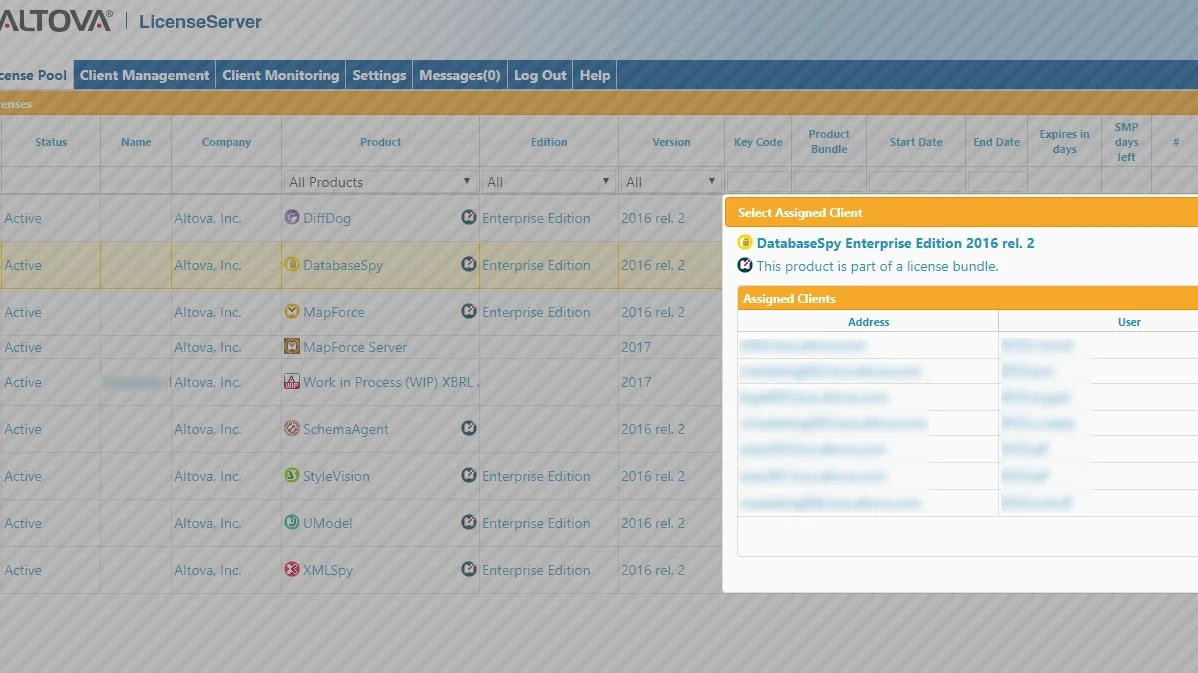
Task: Click the license bundle icon in DiffDog row
Action: [469, 217]
